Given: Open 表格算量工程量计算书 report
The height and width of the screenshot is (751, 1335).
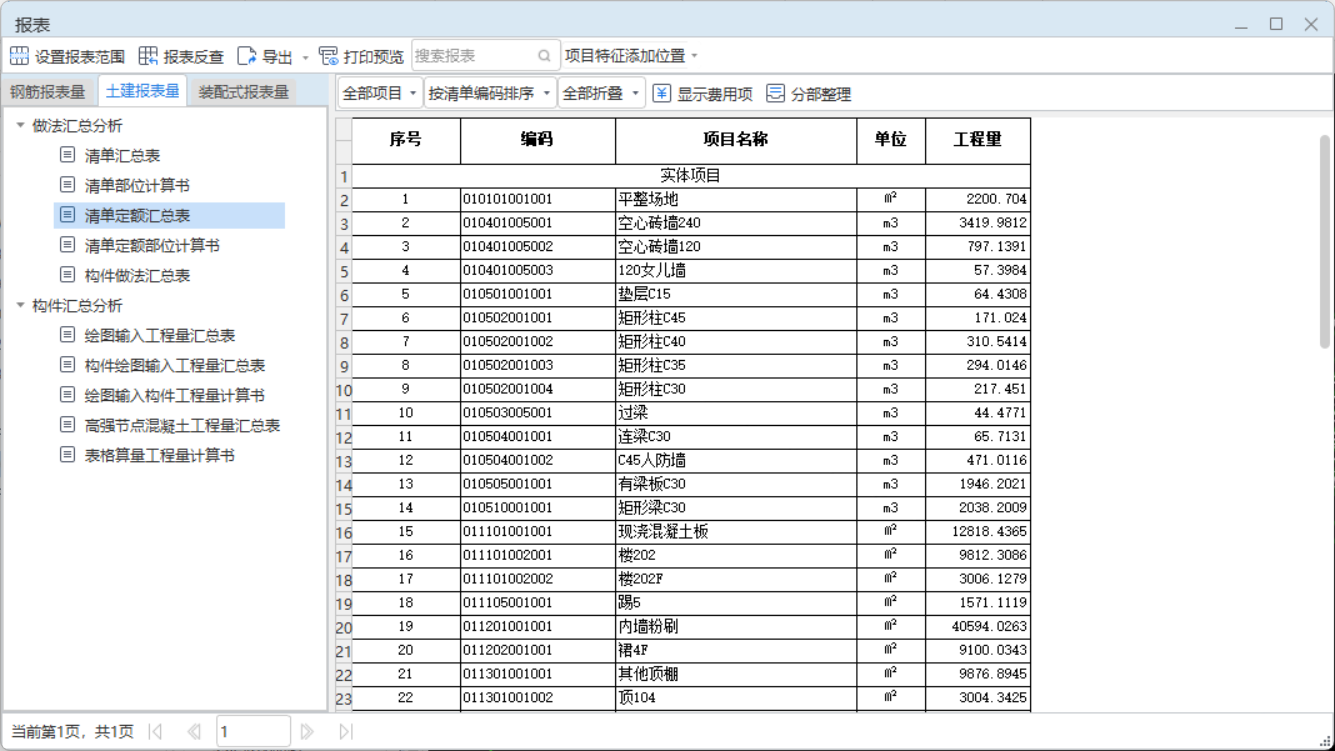Looking at the screenshot, I should tap(160, 455).
